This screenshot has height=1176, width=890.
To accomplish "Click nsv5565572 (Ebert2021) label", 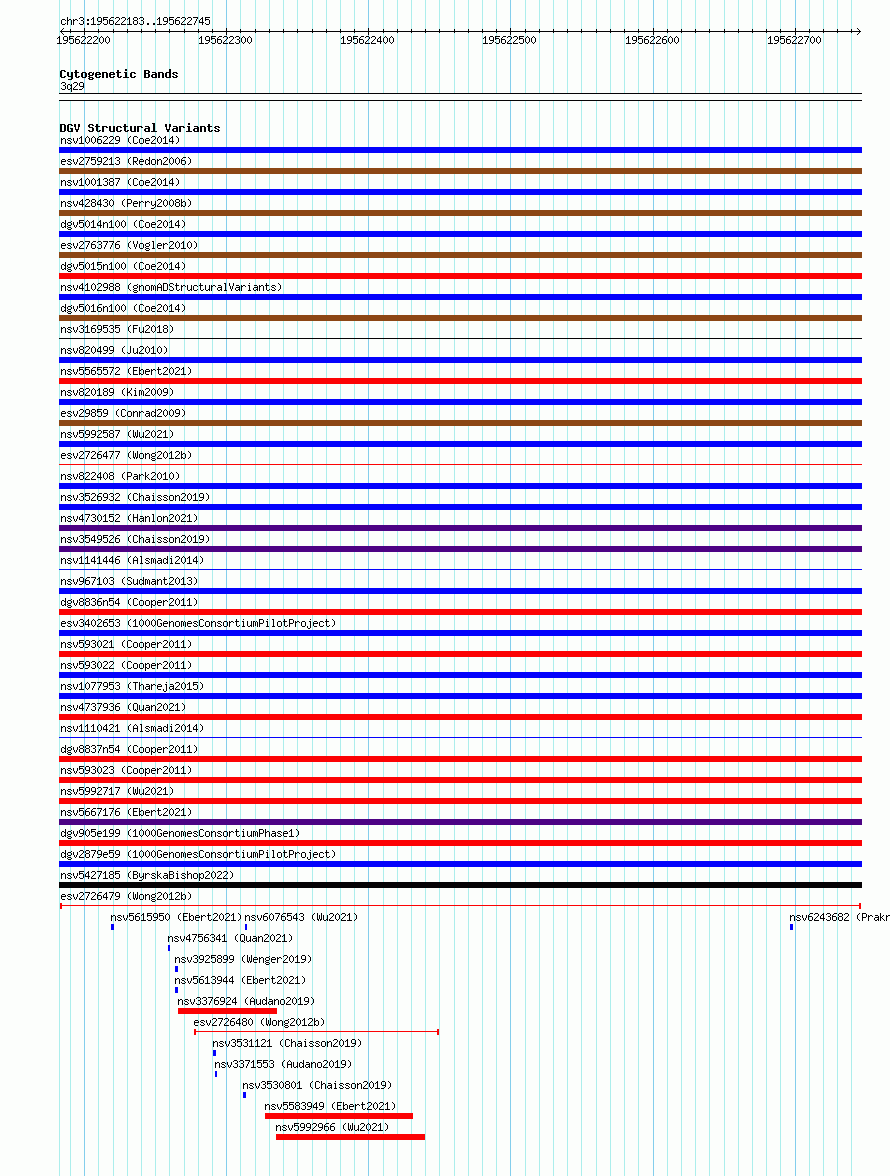I will (x=126, y=371).
